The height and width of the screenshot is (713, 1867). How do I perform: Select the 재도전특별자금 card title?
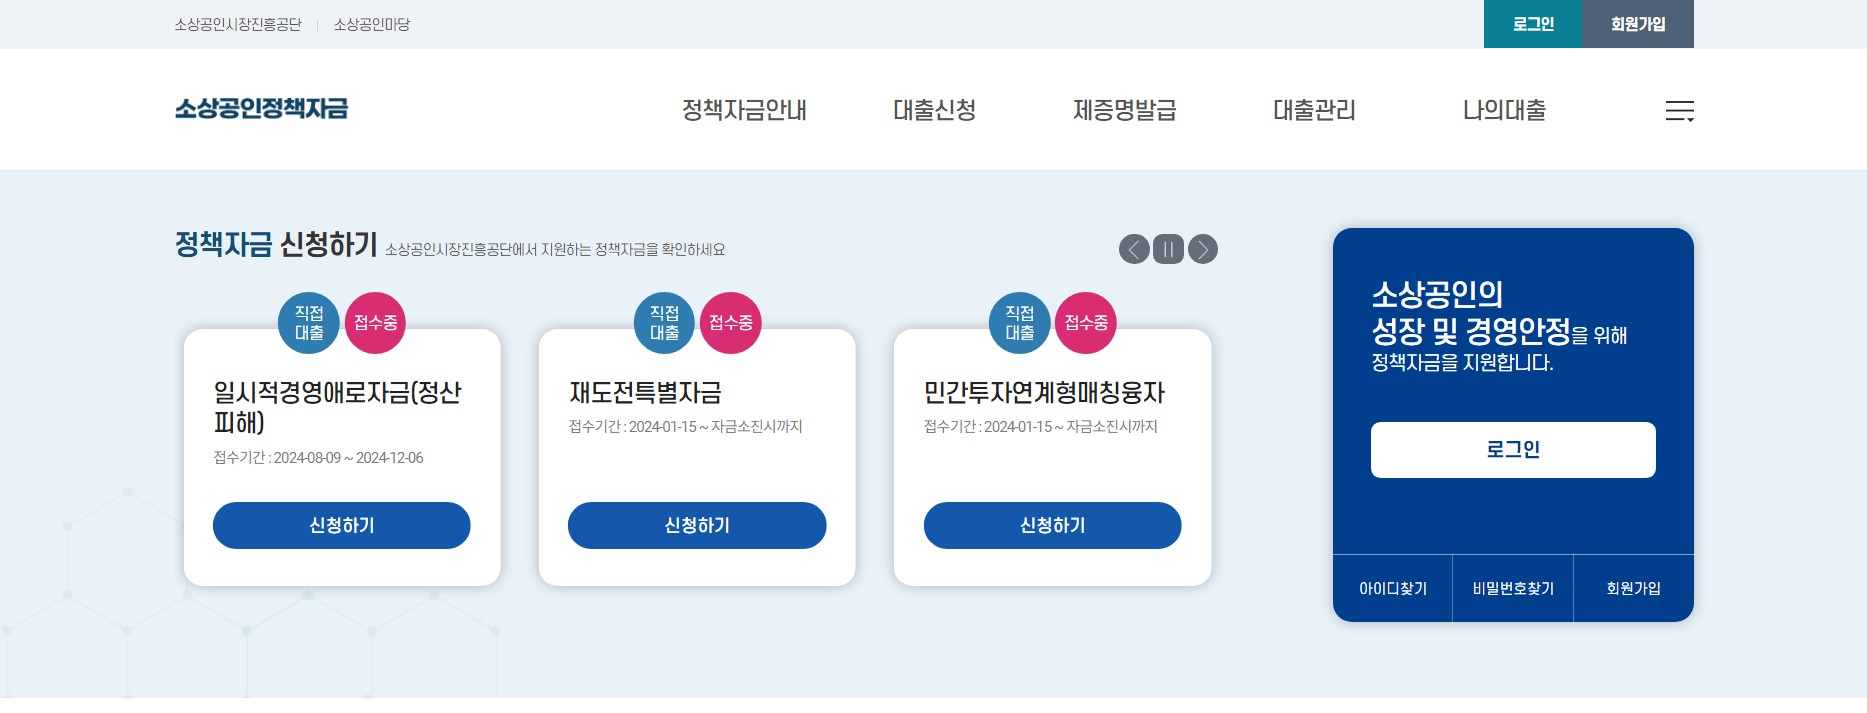point(645,393)
